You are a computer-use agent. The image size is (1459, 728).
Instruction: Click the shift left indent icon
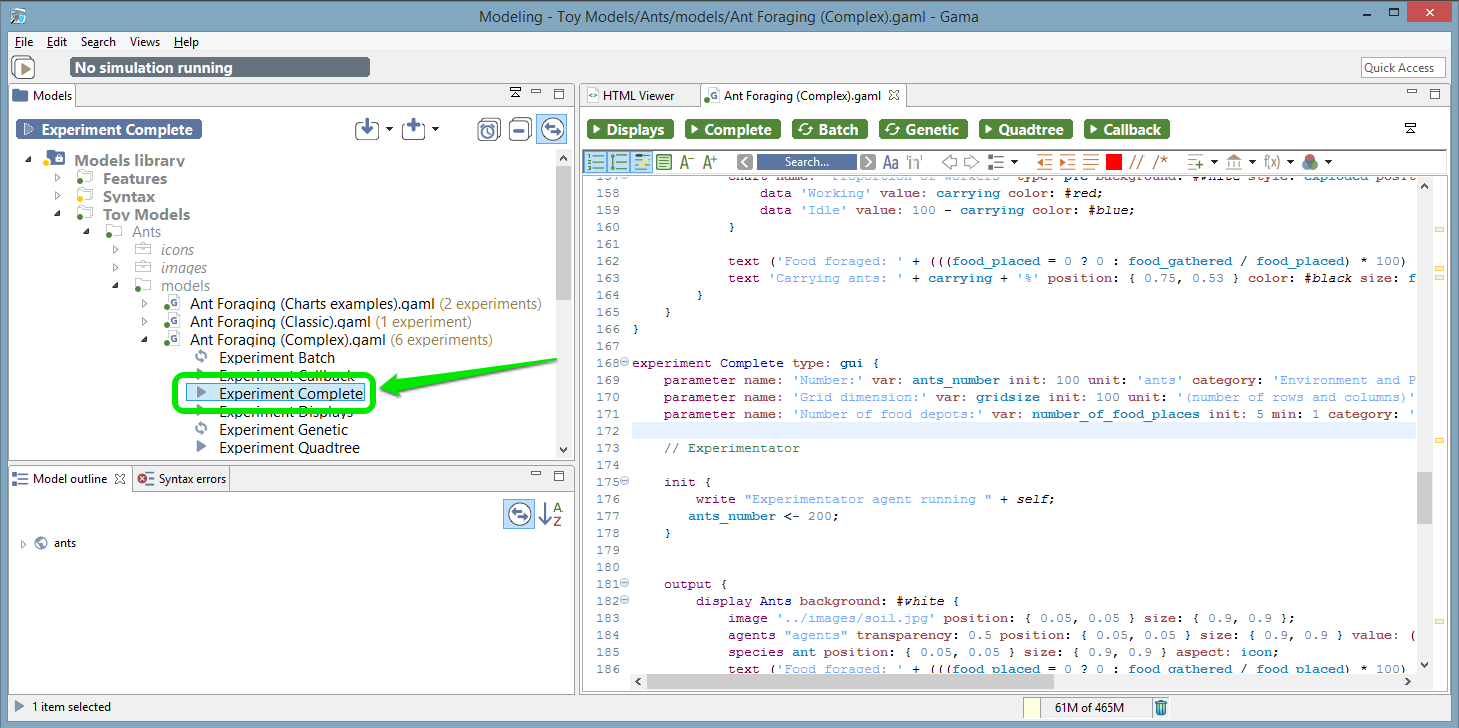coord(1045,162)
